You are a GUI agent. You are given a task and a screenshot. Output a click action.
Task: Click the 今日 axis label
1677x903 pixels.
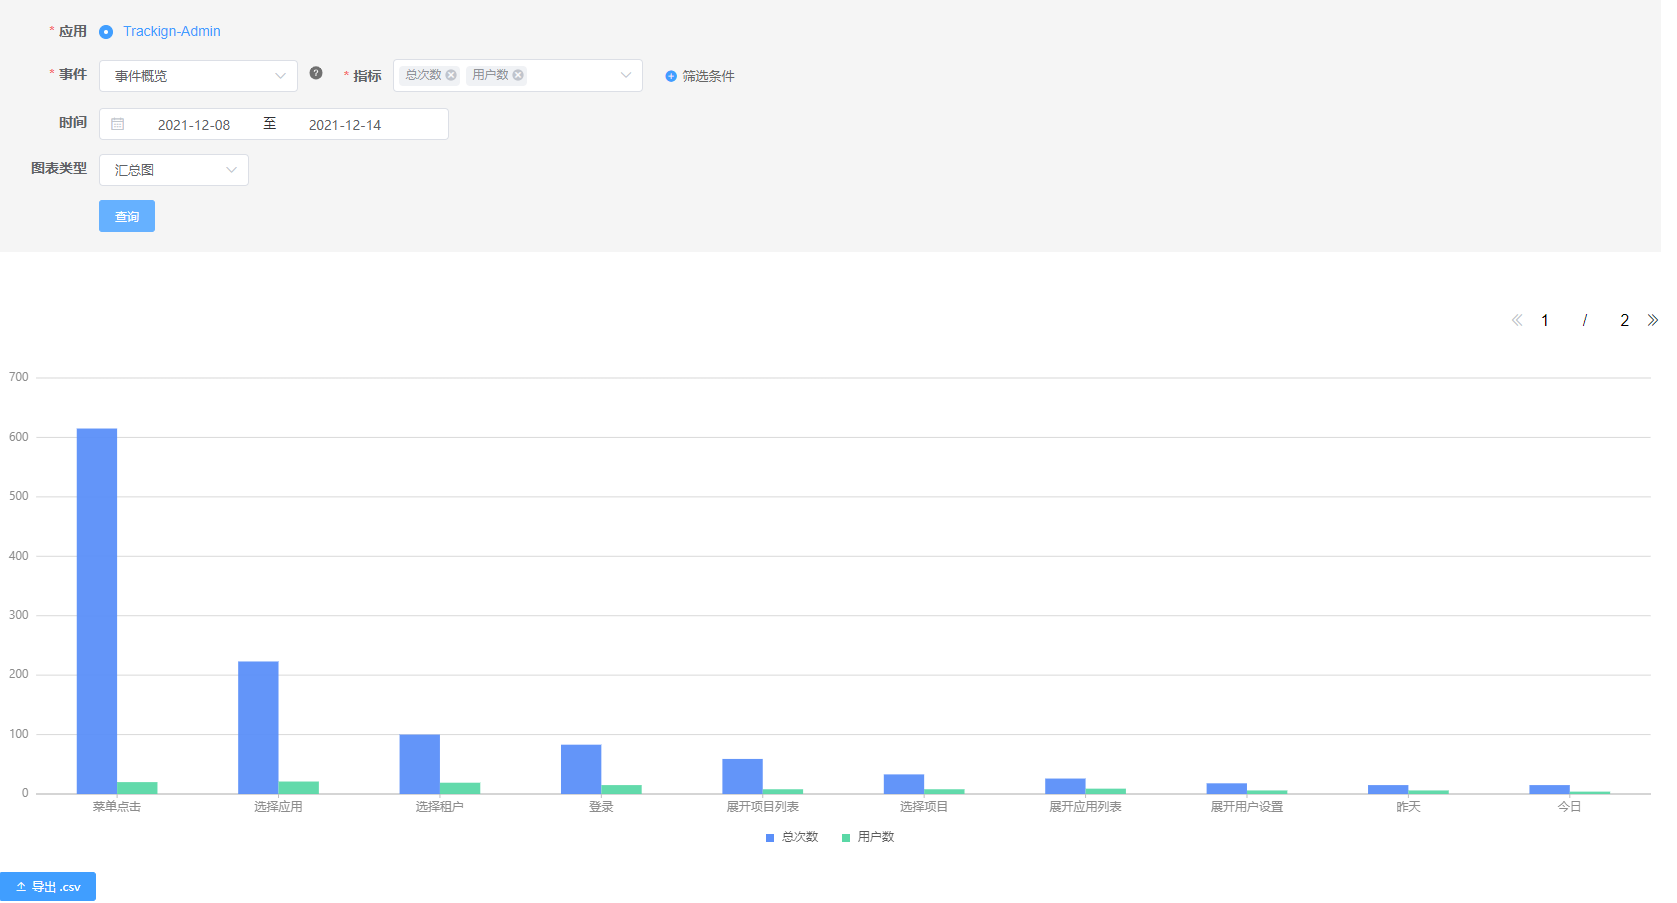pyautogui.click(x=1570, y=807)
